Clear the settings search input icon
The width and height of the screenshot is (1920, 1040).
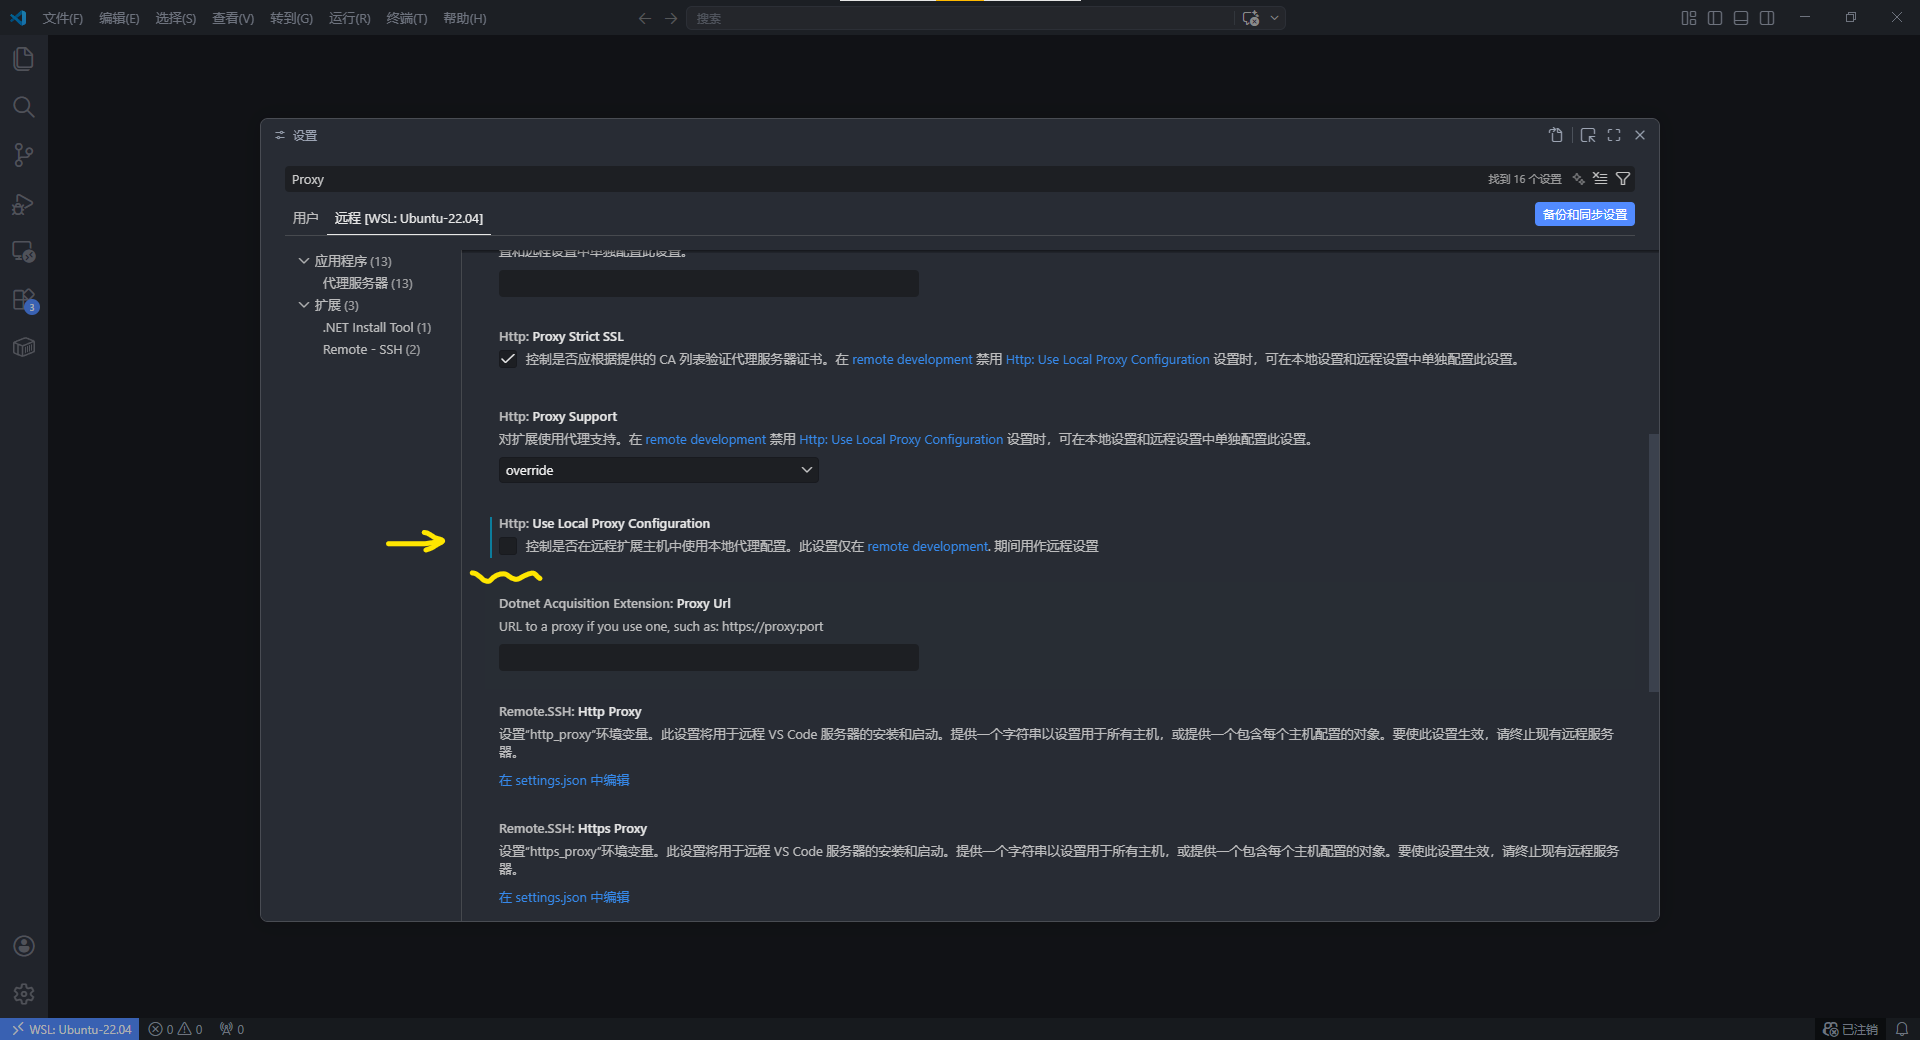point(1600,179)
